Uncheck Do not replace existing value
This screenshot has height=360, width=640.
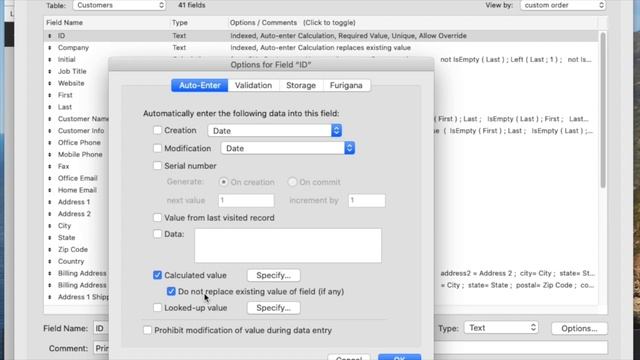coord(171,291)
